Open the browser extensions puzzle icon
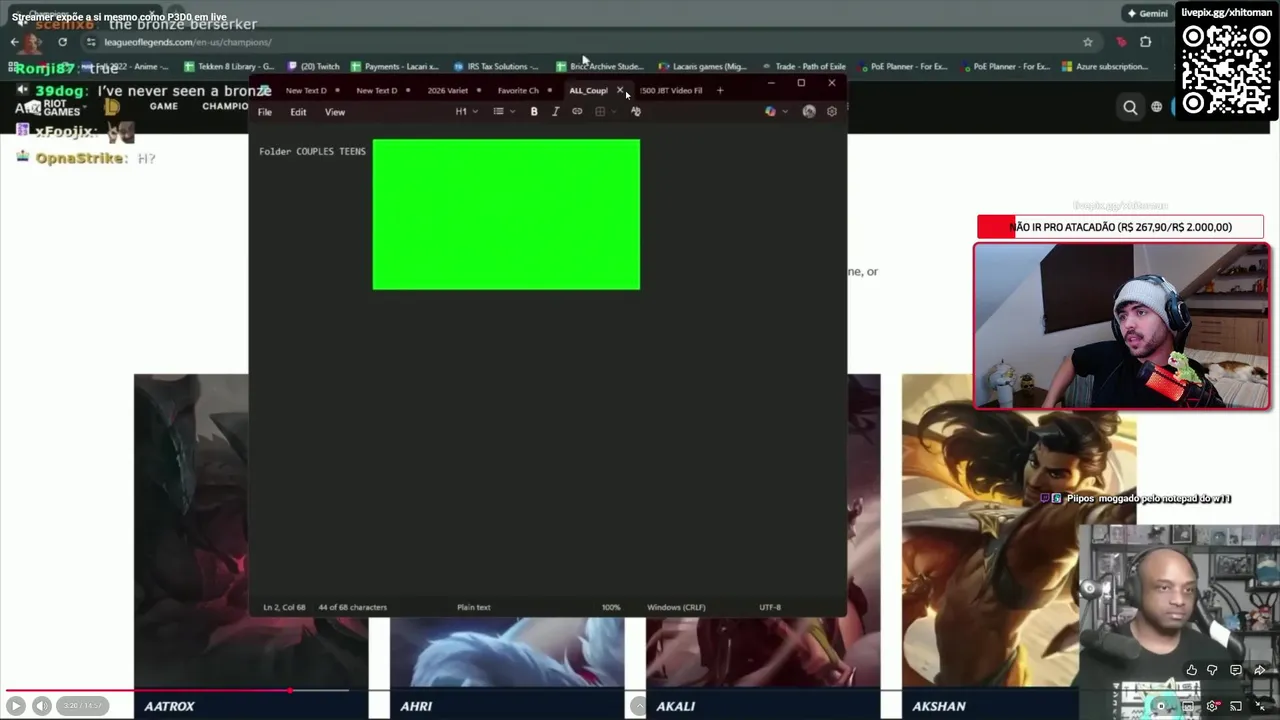This screenshot has width=1280, height=720. tap(1146, 42)
